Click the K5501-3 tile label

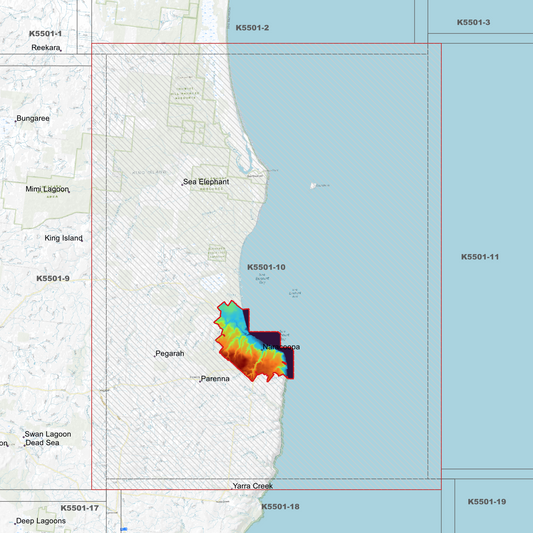(x=474, y=22)
